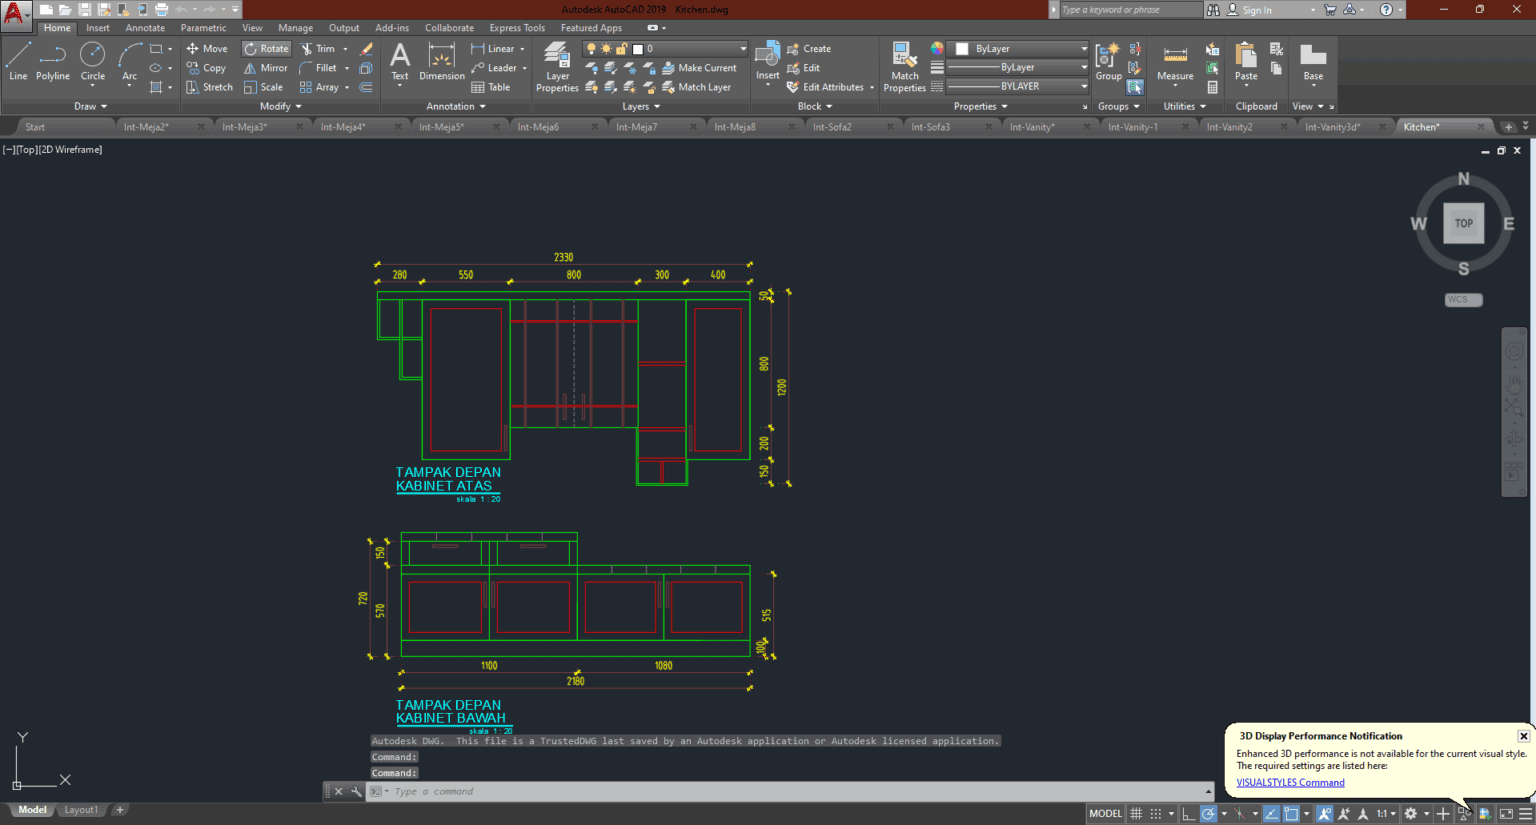Open the Parametric ribbon tab
Viewport: 1536px width, 825px height.
click(203, 27)
